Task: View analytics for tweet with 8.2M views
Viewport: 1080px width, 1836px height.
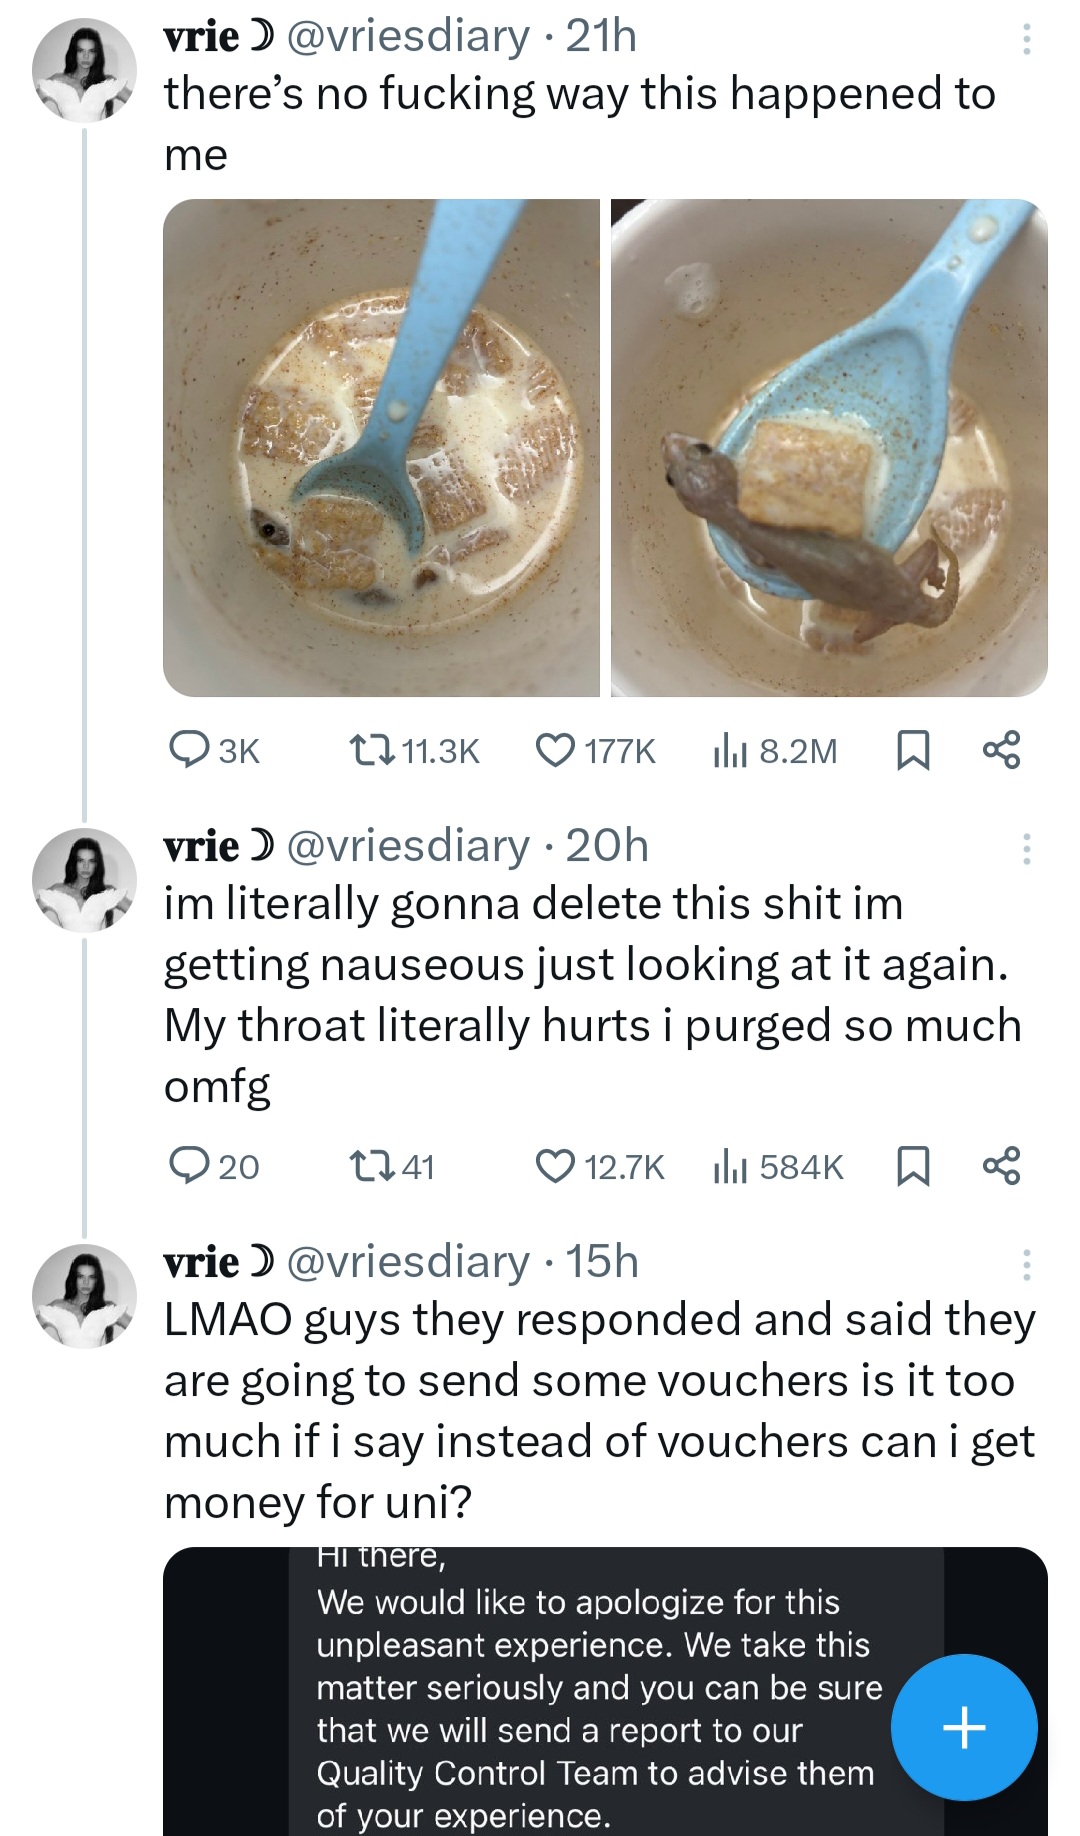Action: coord(730,750)
